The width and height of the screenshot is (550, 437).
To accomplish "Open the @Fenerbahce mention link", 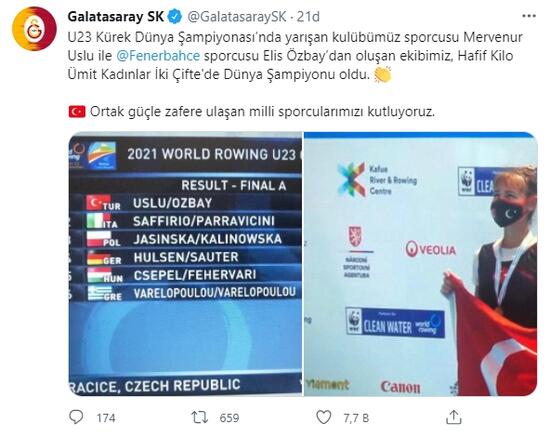I will tap(158, 56).
